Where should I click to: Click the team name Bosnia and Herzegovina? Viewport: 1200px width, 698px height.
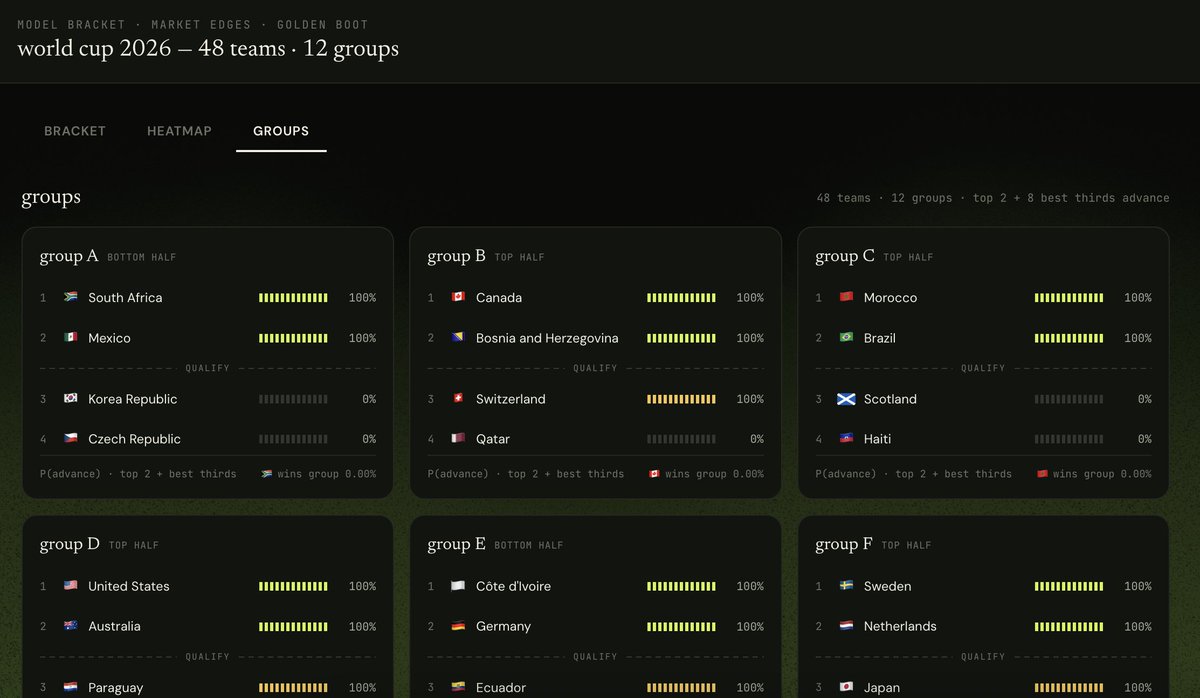pyautogui.click(x=547, y=338)
